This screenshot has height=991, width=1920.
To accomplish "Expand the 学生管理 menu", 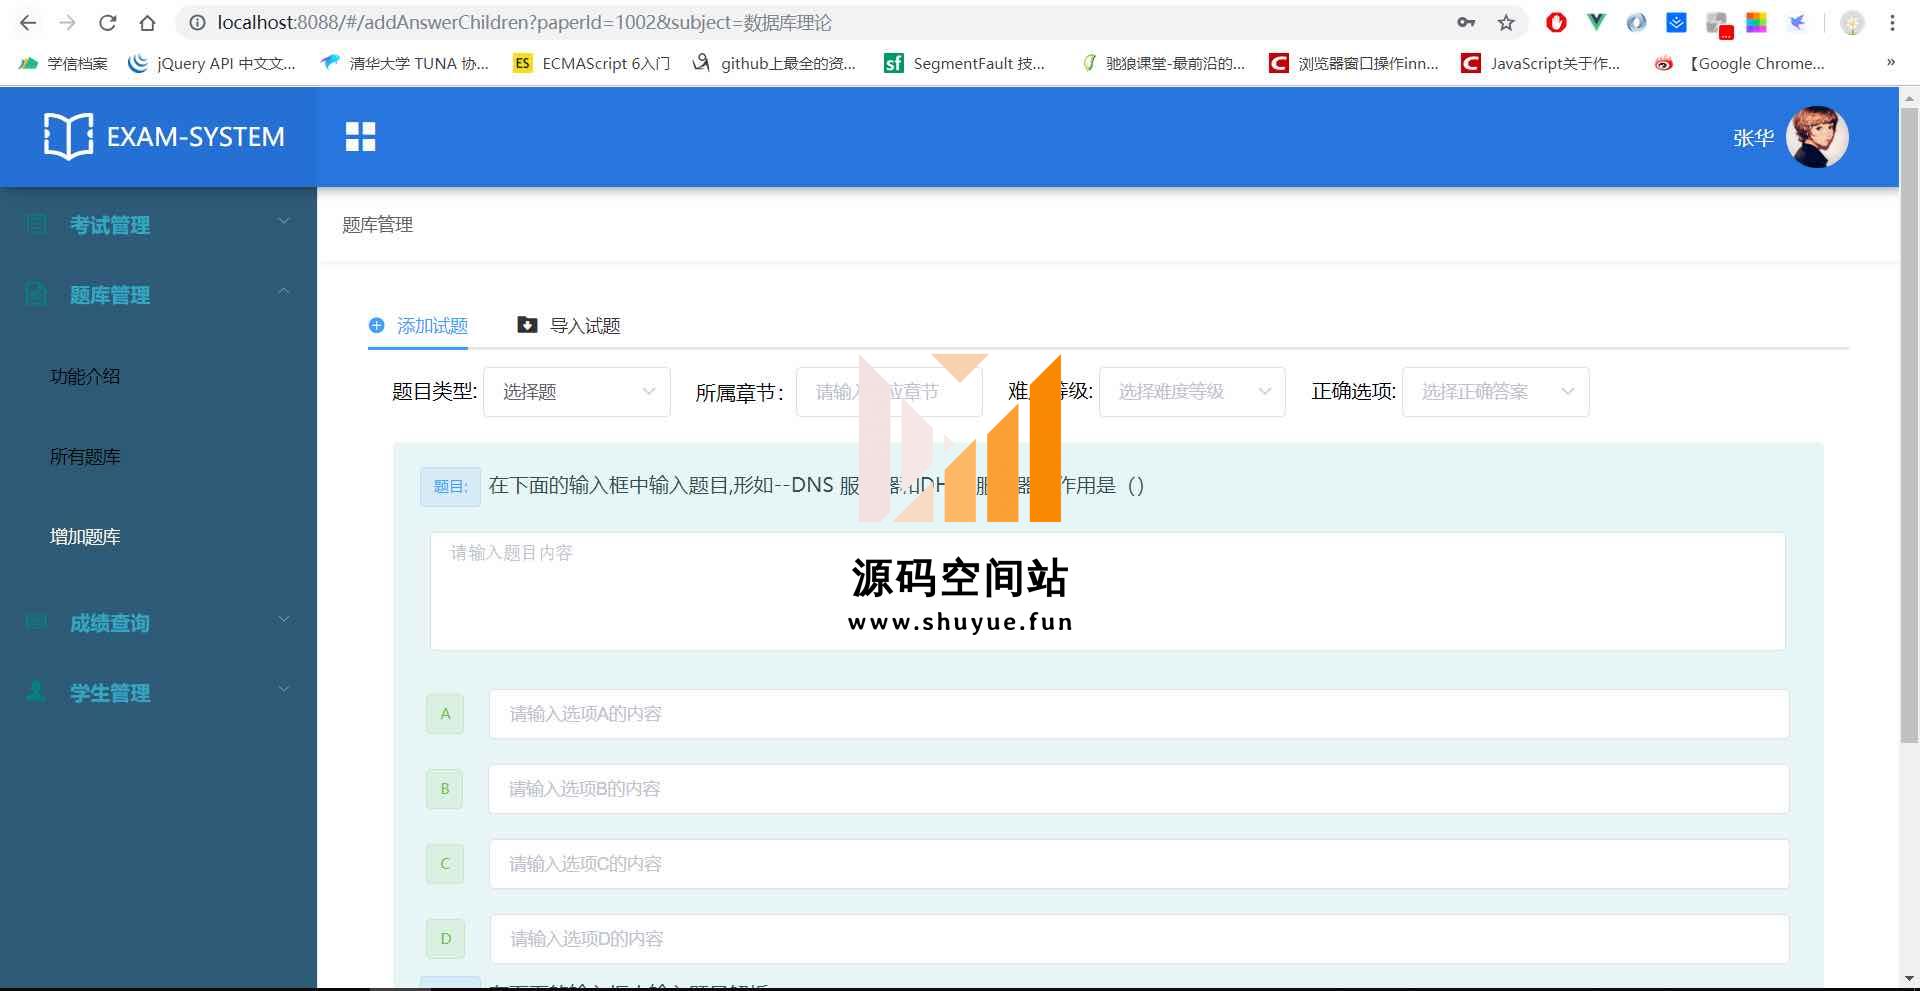I will point(158,692).
